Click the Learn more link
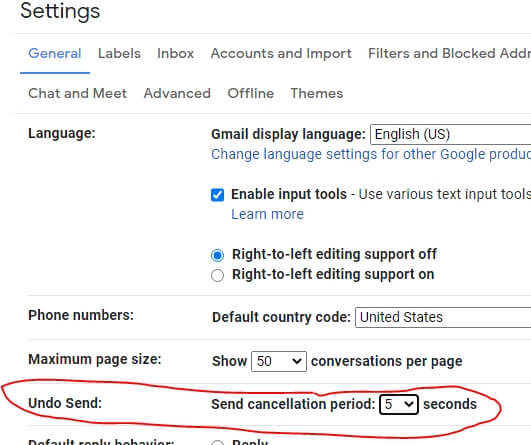Image resolution: width=531 pixels, height=445 pixels. tap(268, 214)
